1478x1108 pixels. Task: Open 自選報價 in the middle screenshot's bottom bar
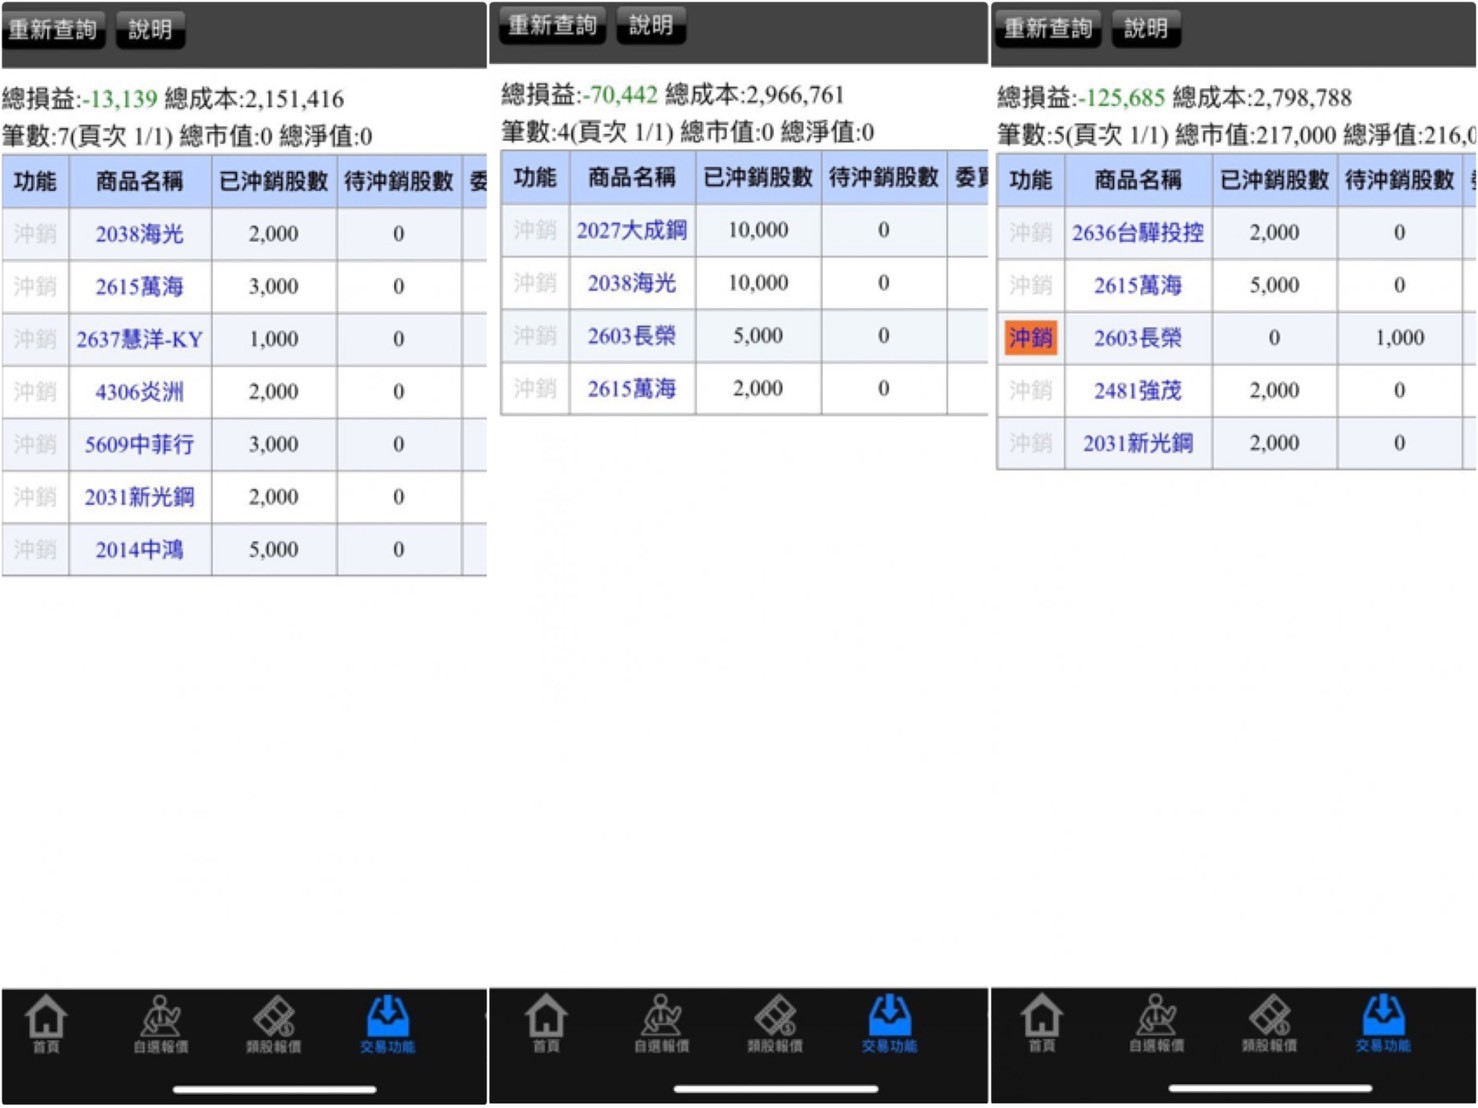coord(661,1023)
